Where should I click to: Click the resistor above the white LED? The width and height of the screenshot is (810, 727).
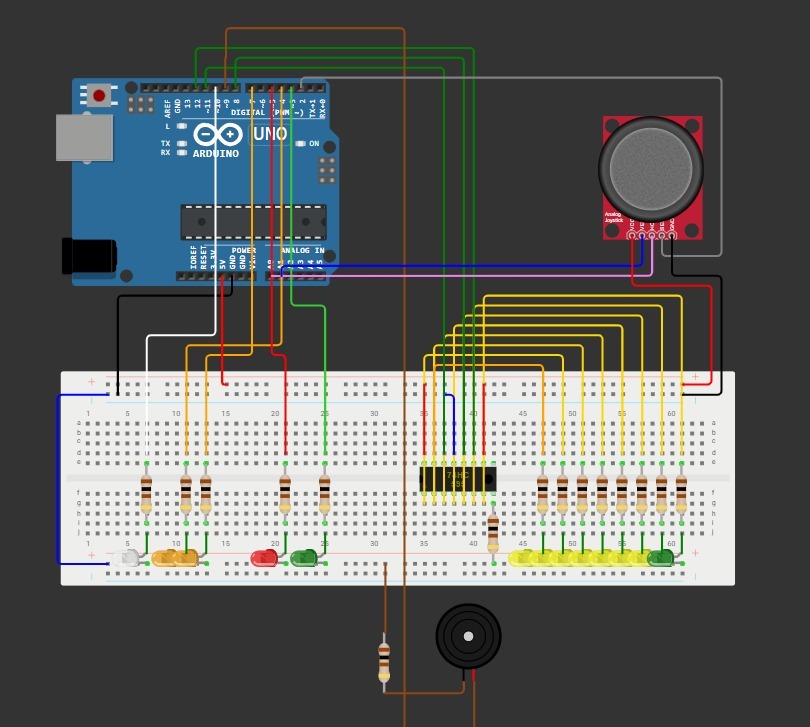147,494
